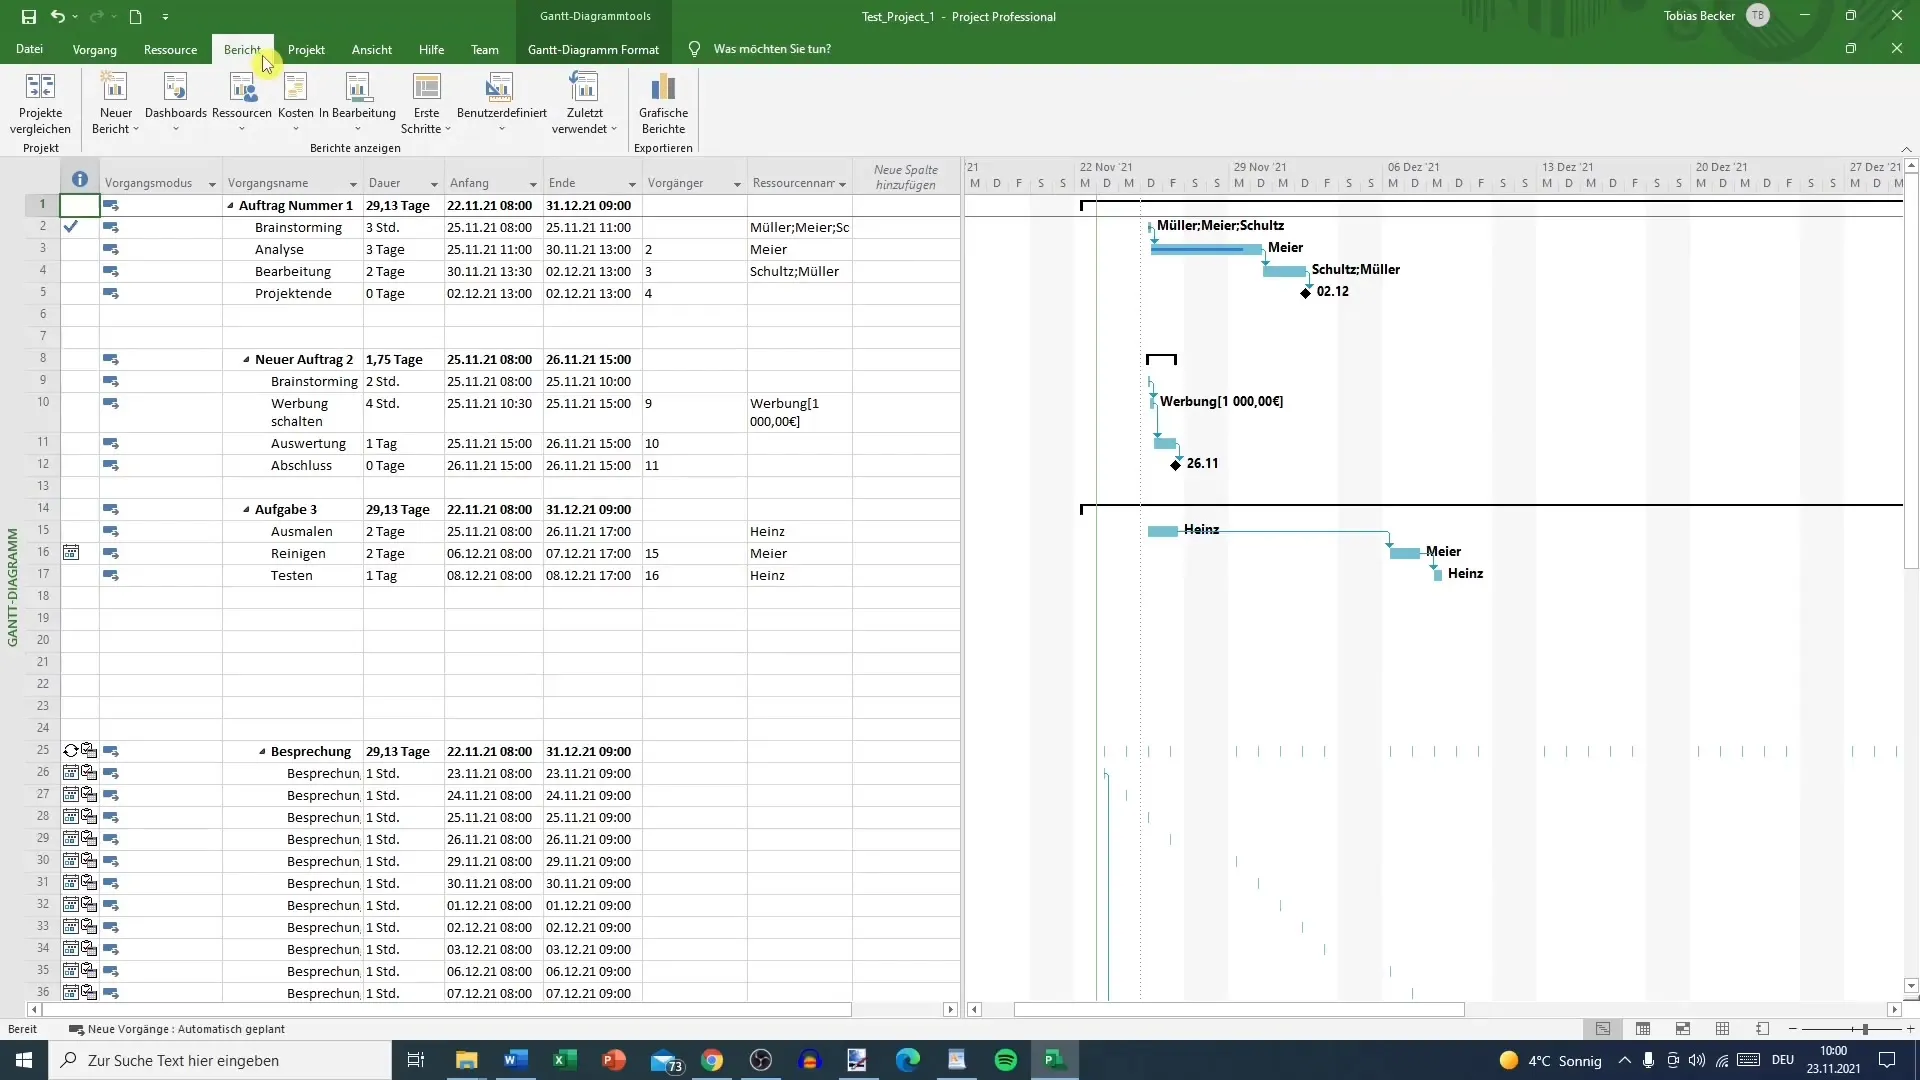Screen dimensions: 1920x1080
Task: Click the Save icon in the title bar
Action: (29, 16)
